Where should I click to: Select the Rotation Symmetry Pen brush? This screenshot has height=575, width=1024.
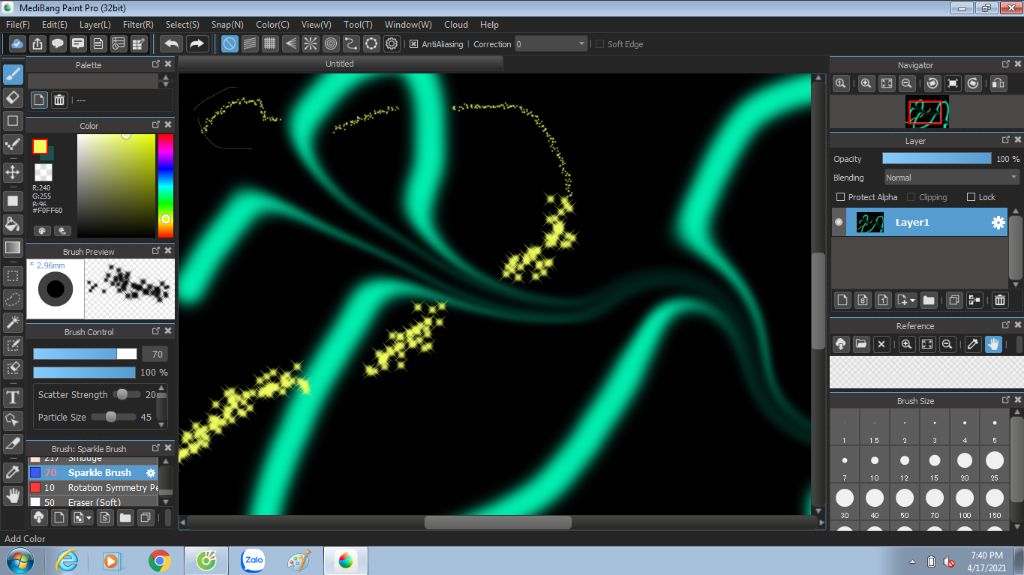click(93, 487)
